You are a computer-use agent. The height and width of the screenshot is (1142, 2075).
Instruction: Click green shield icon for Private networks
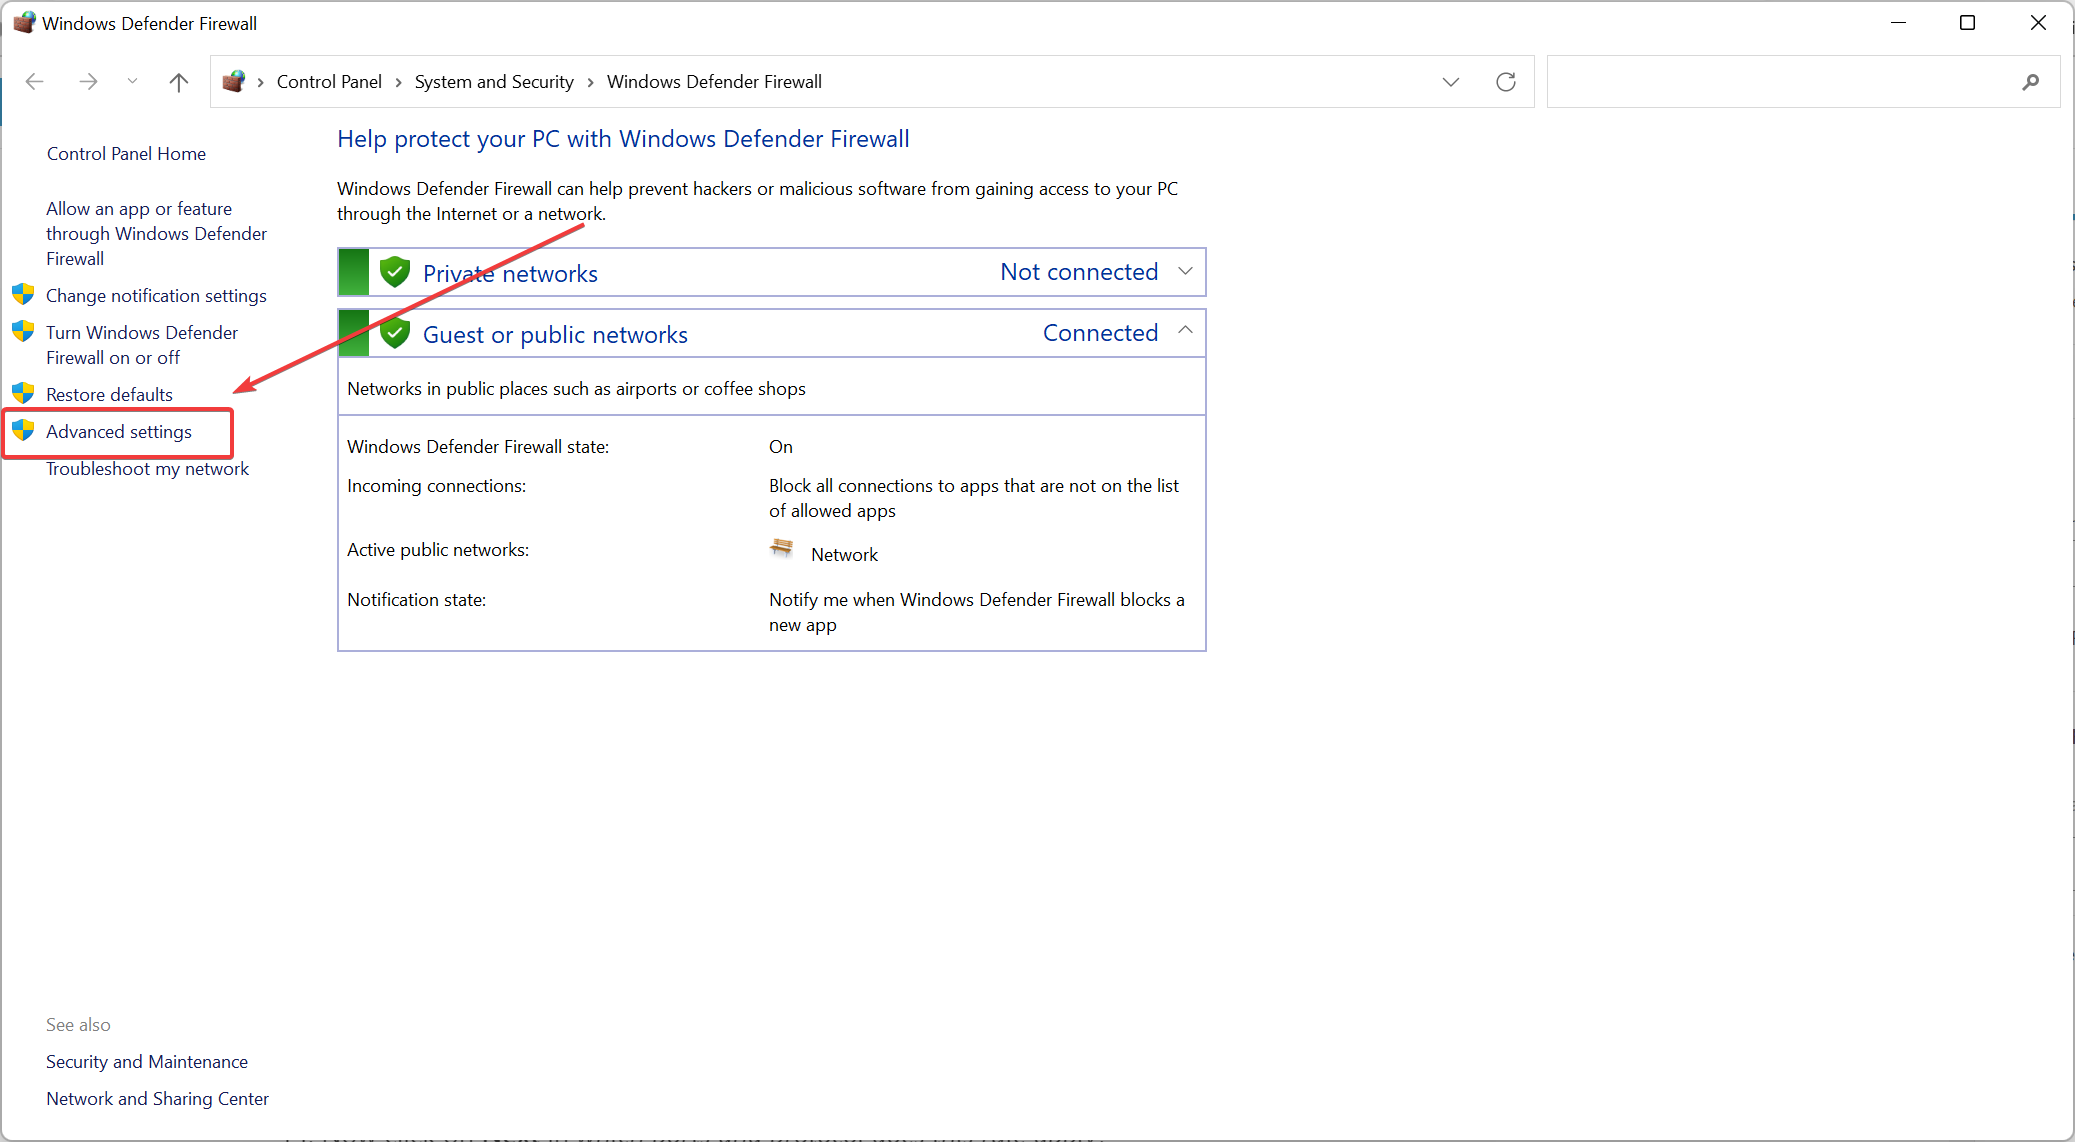tap(395, 272)
